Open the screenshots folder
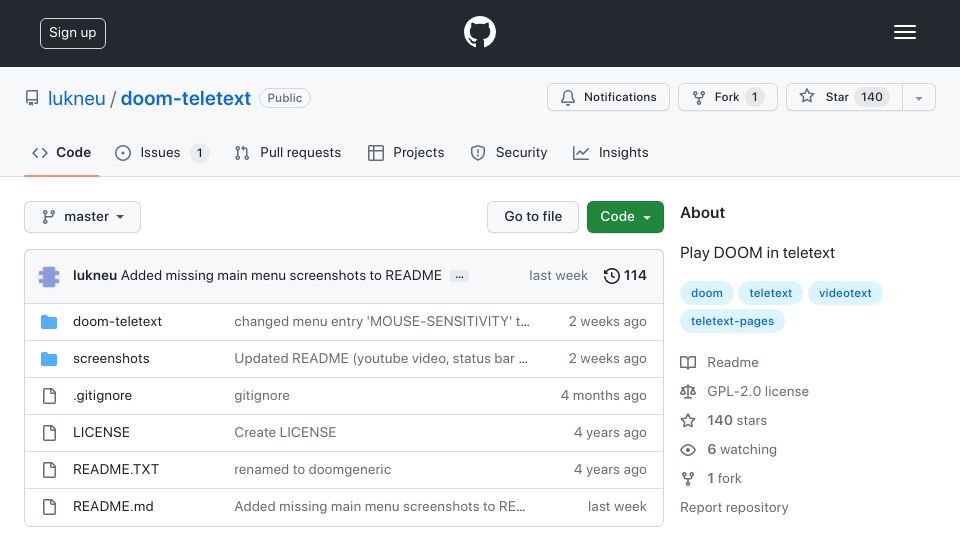 [x=111, y=358]
